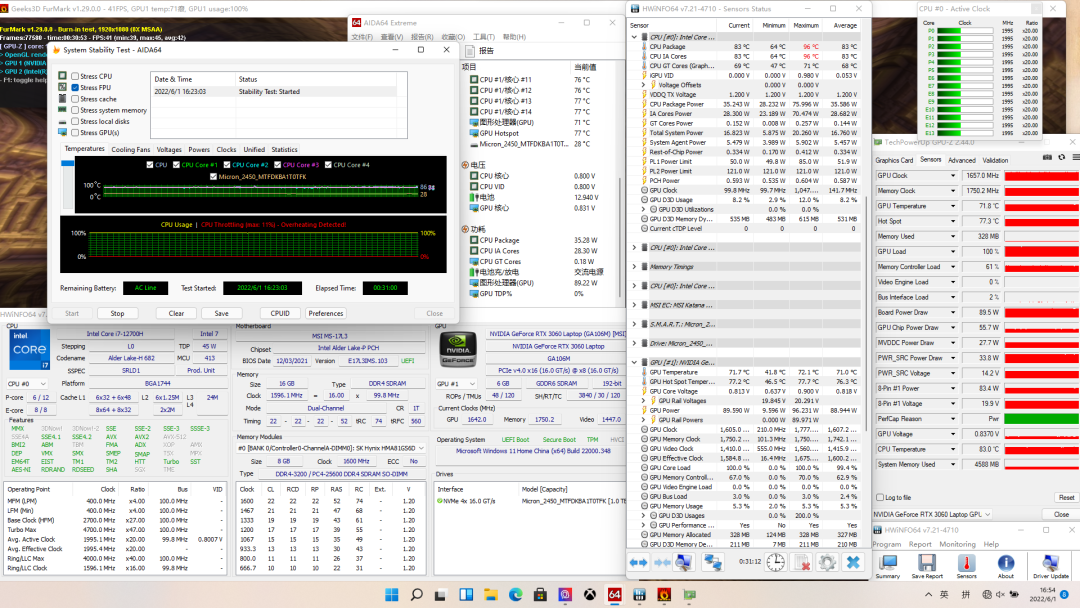Viewport: 1080px width, 608px height.
Task: Stop the stability test
Action: point(117,313)
